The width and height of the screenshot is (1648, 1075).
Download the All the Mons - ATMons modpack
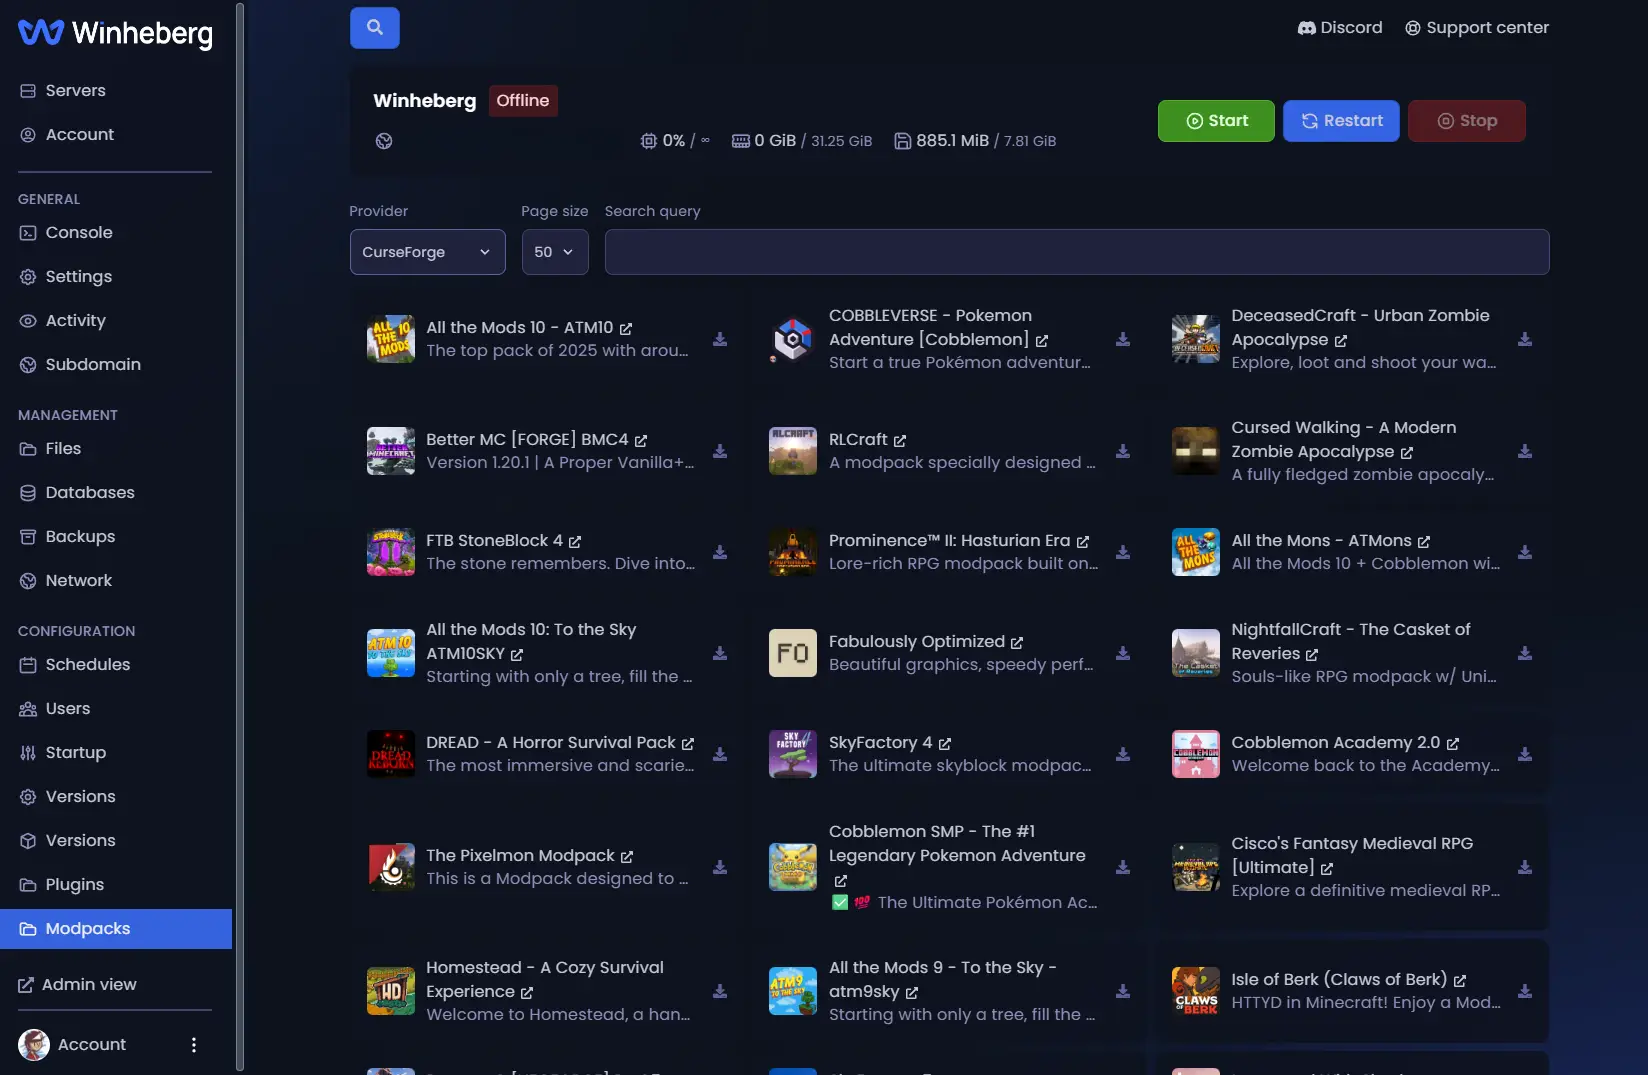[1525, 552]
